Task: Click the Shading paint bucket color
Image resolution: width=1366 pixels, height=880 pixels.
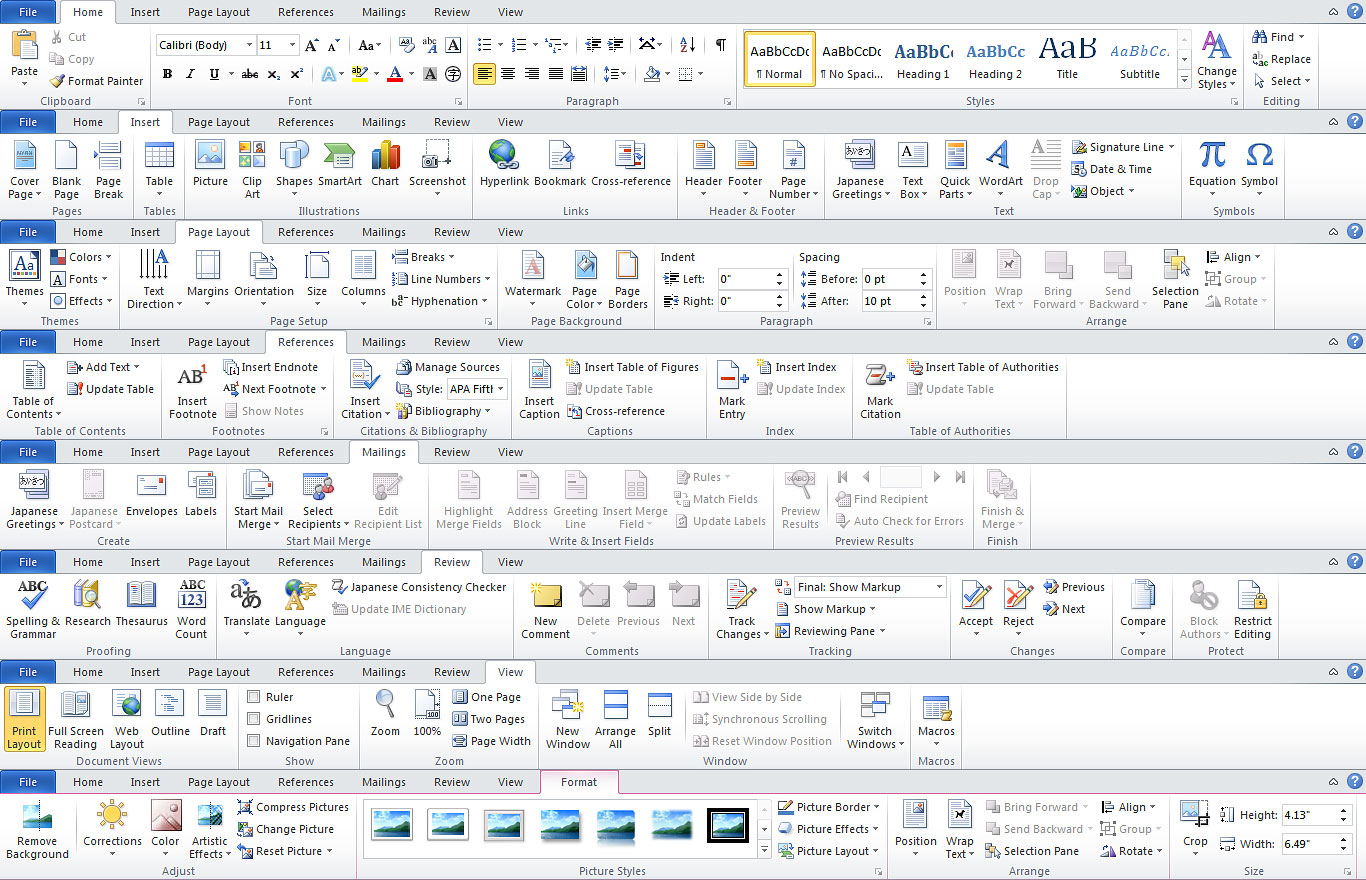Action: pyautogui.click(x=652, y=74)
